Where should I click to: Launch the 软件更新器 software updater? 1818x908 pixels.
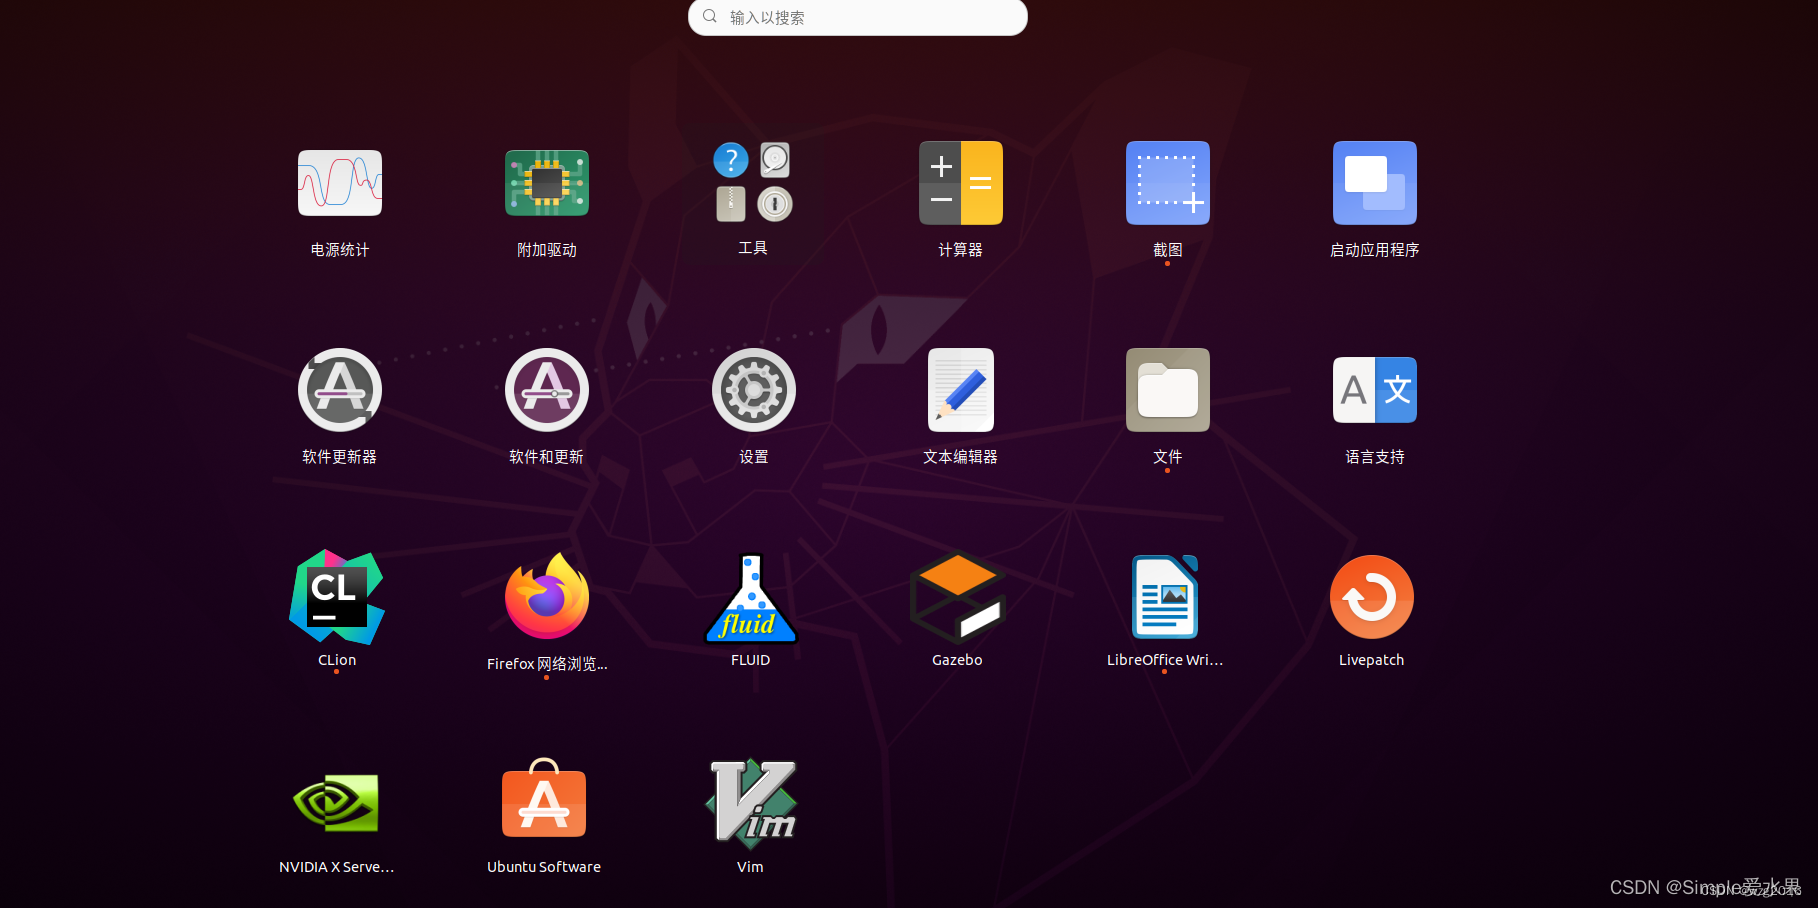340,390
